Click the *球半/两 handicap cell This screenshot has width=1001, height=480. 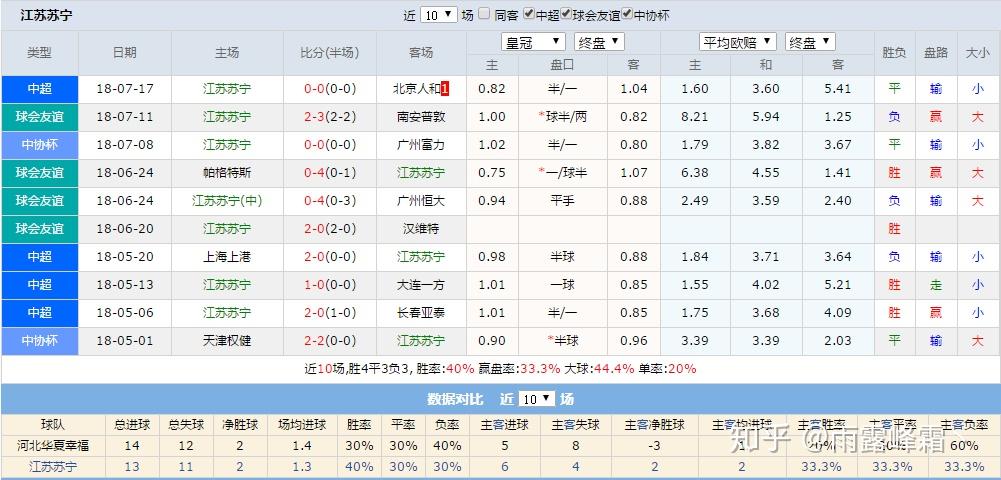(x=562, y=117)
